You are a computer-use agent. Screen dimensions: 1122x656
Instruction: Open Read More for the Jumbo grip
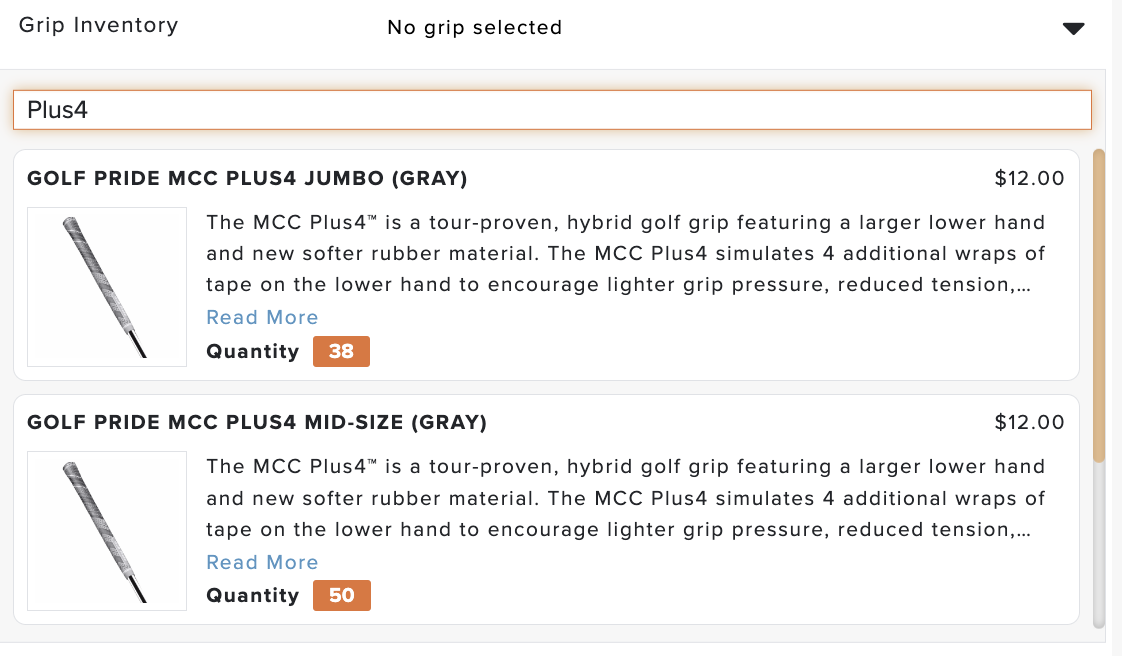tap(262, 318)
